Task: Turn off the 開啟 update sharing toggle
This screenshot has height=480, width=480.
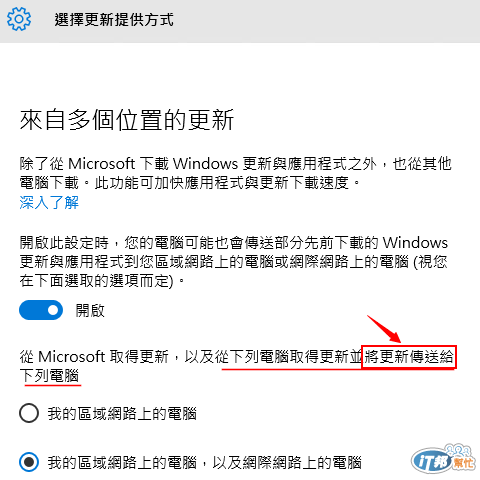Action: click(x=41, y=310)
